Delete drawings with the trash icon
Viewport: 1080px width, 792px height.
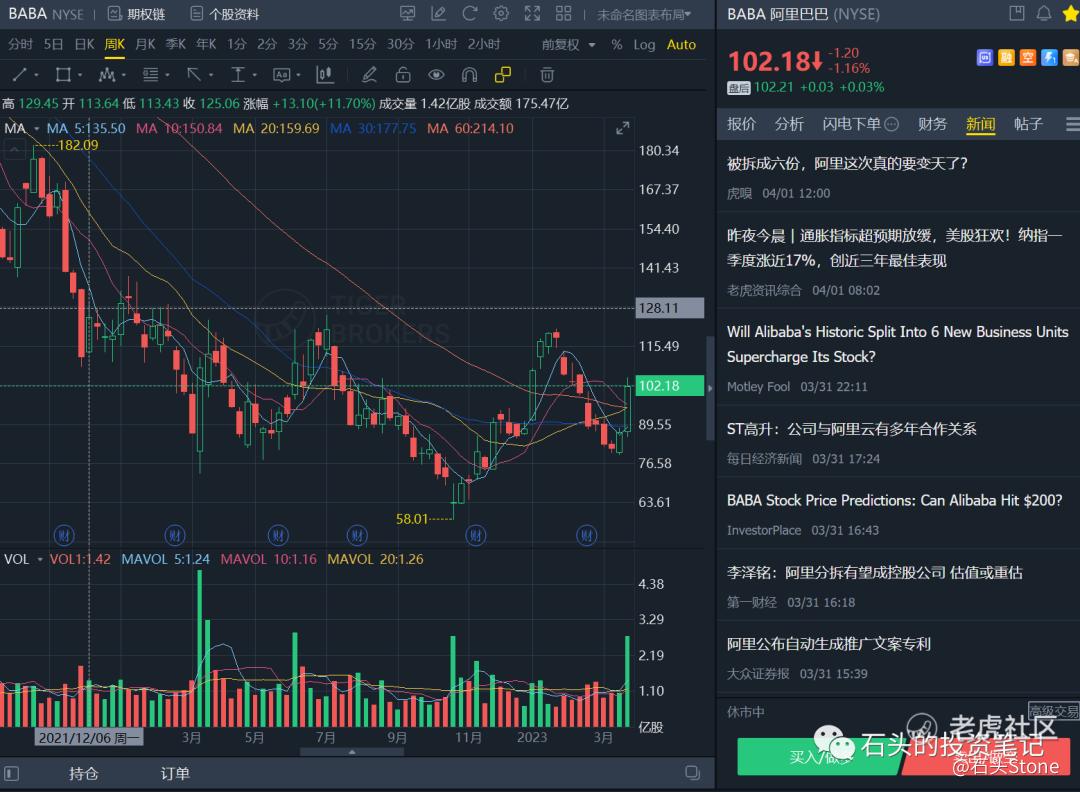(547, 74)
